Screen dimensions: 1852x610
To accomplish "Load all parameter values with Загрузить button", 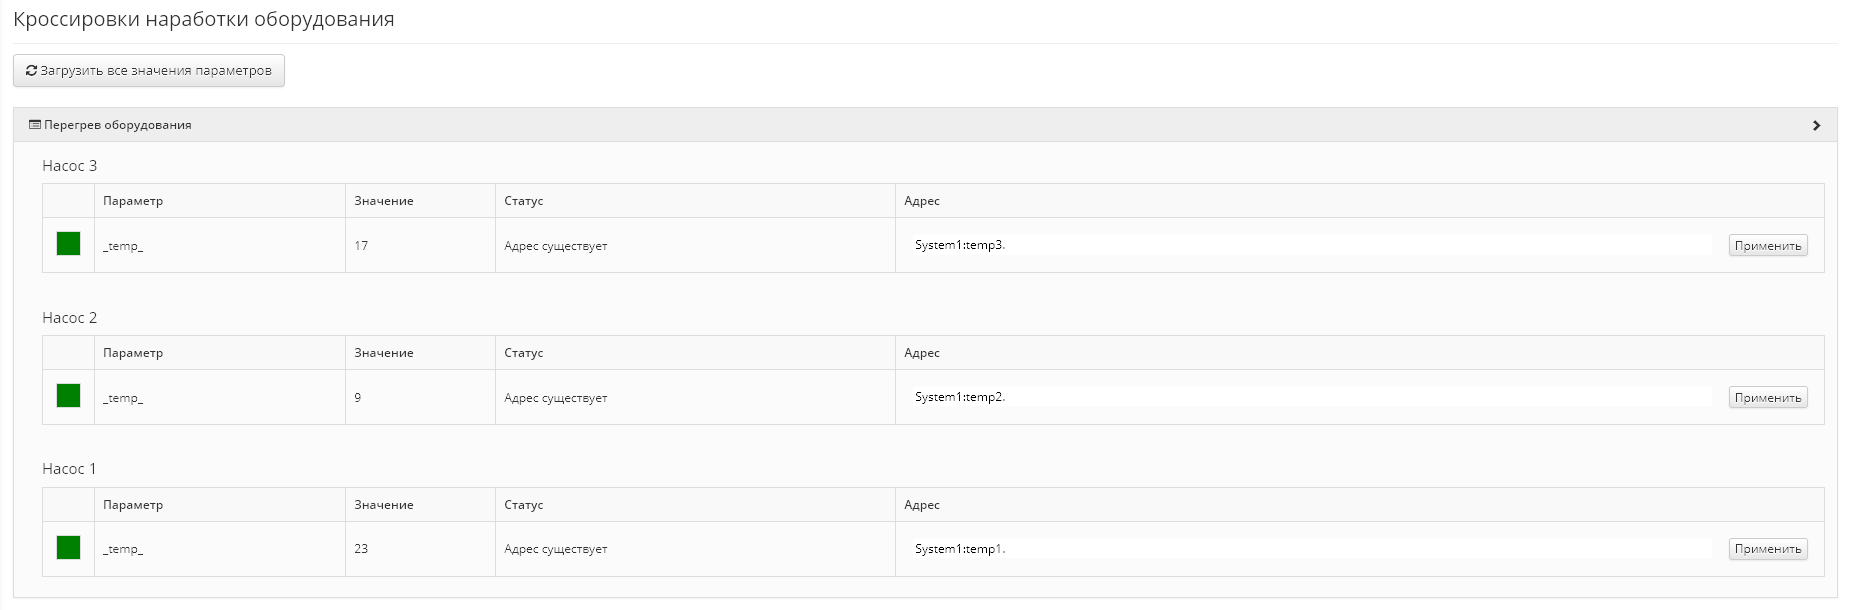I will pos(149,71).
